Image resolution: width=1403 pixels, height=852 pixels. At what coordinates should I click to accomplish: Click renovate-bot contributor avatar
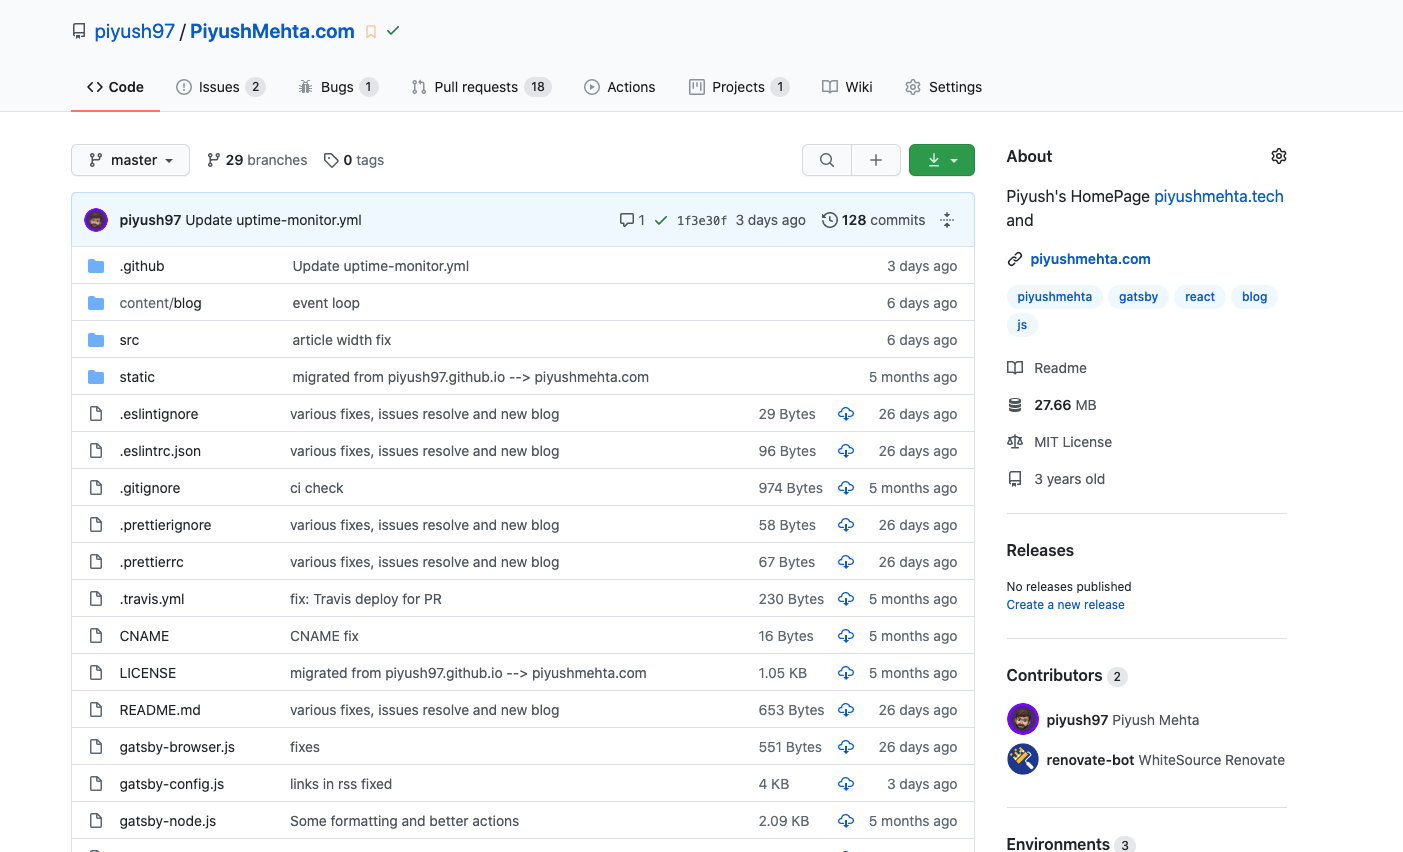point(1022,760)
